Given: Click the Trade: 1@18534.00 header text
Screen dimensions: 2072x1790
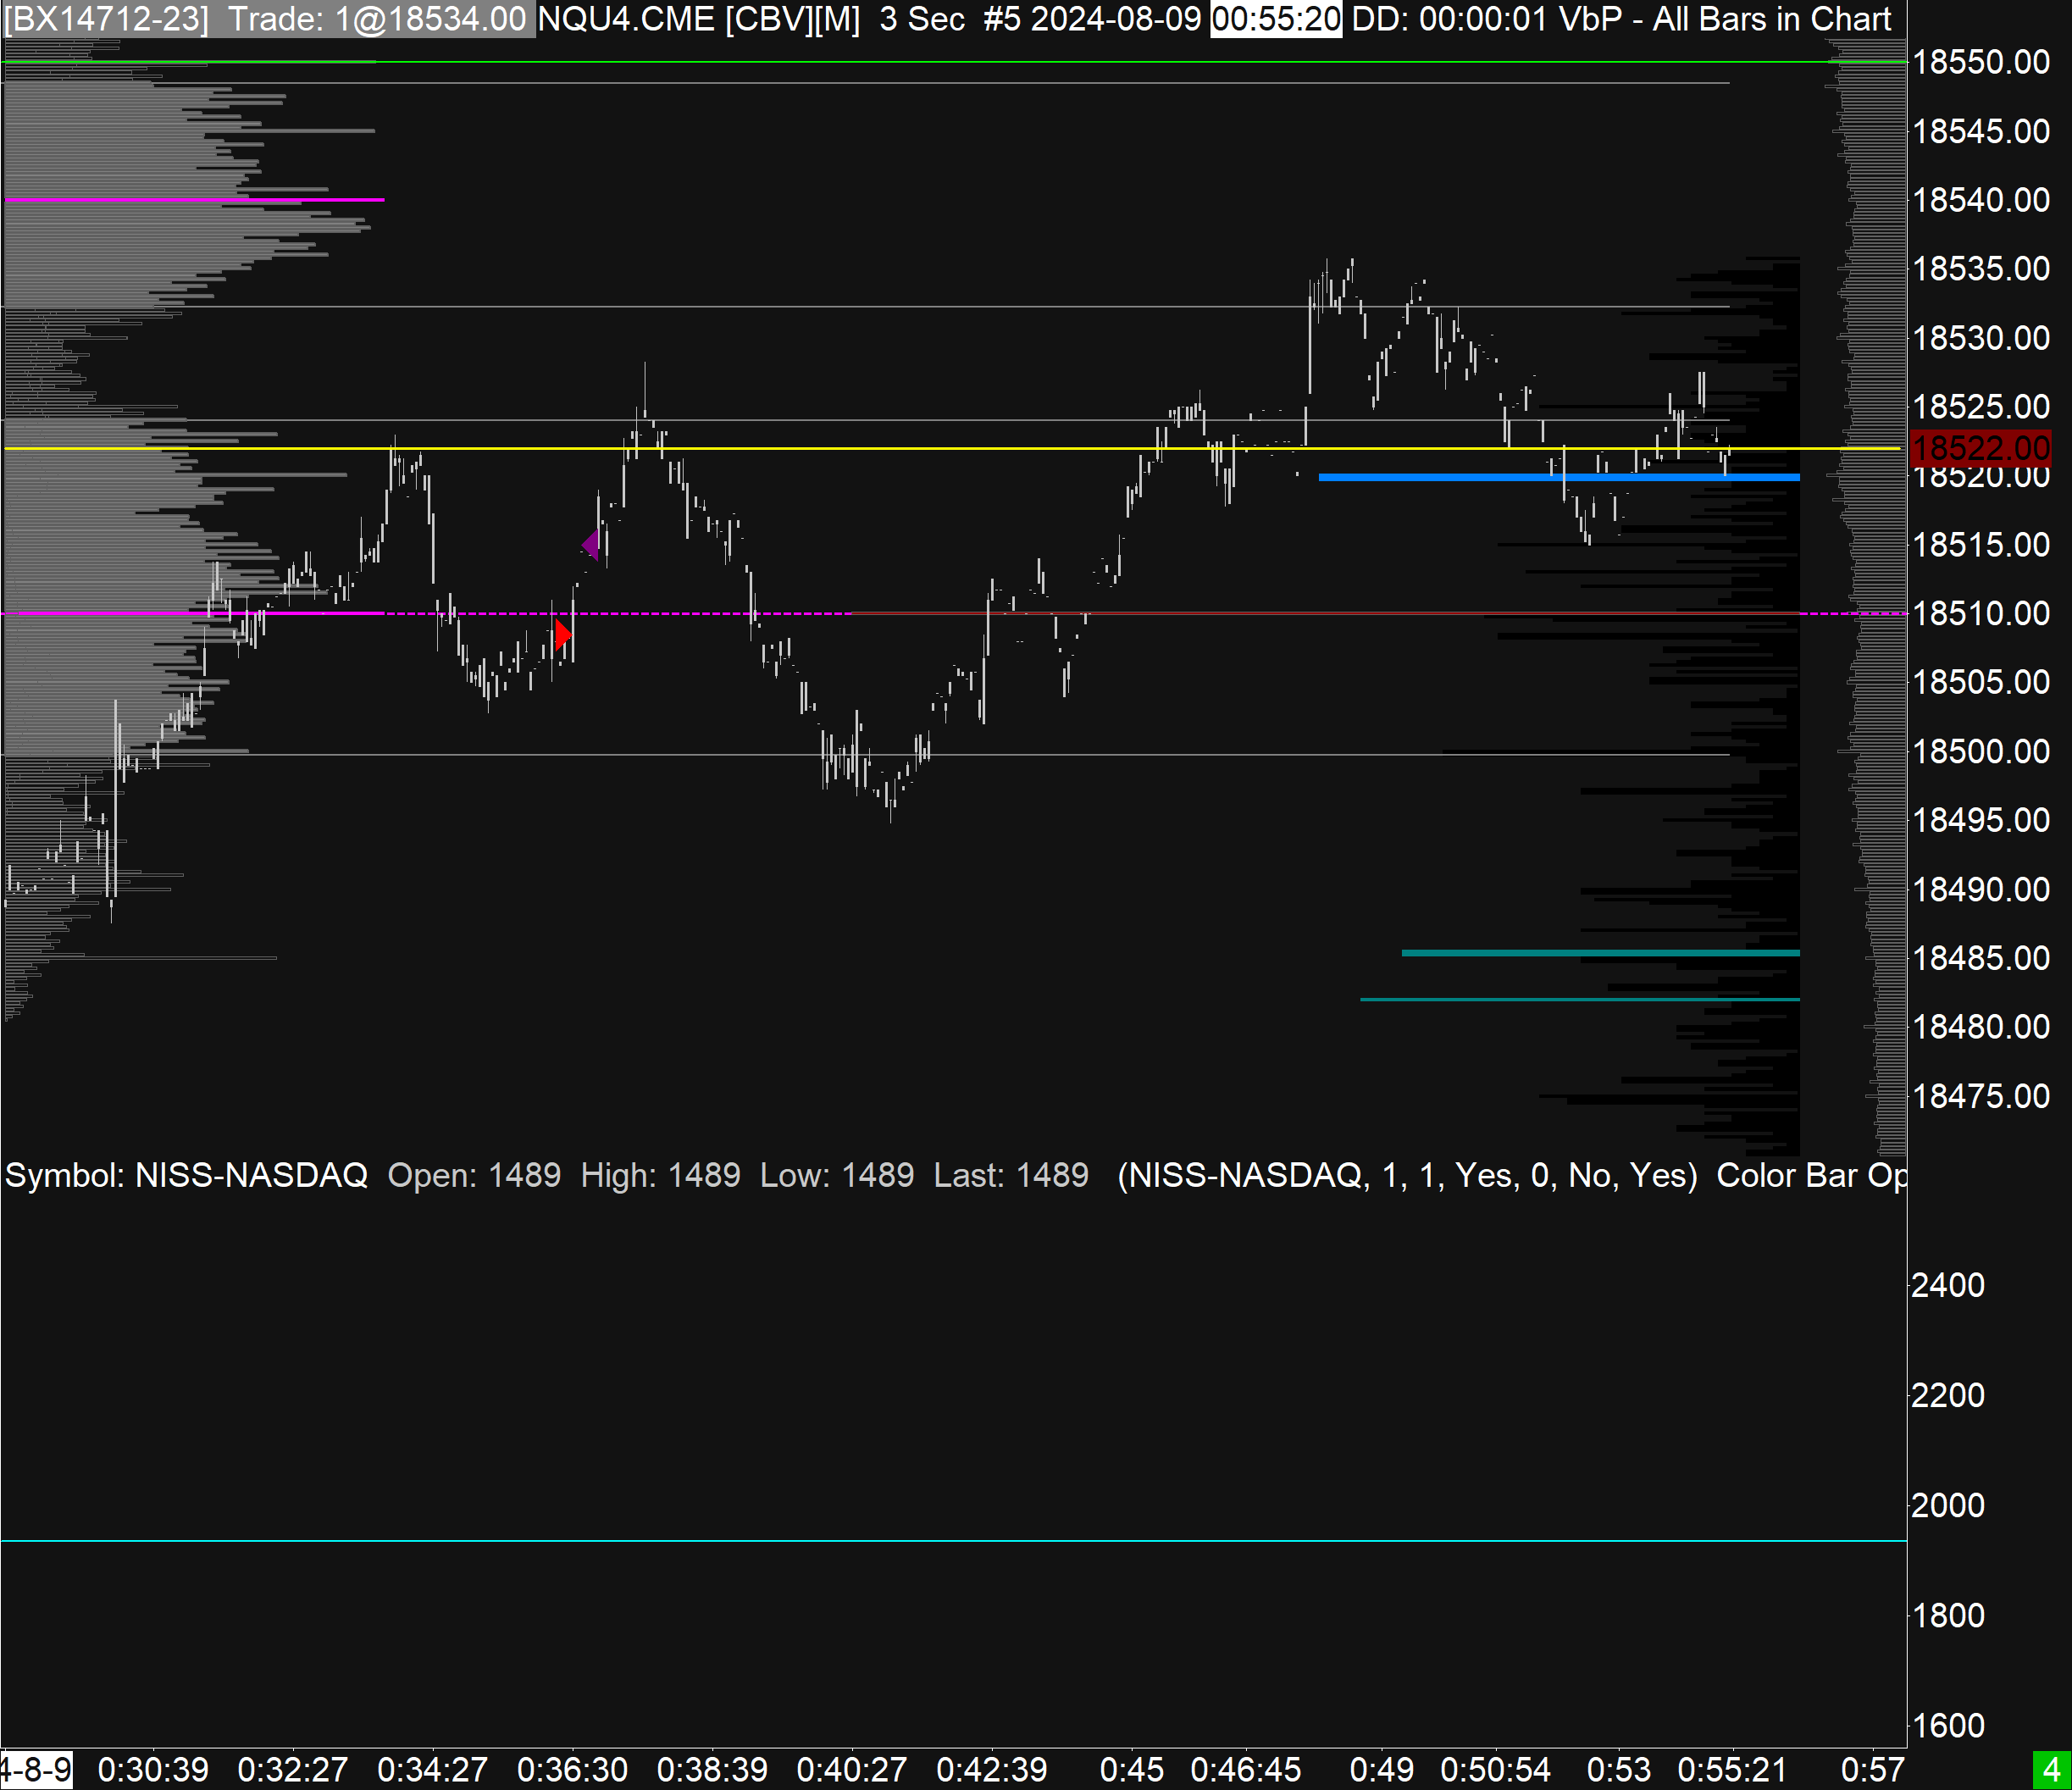Looking at the screenshot, I should [377, 19].
